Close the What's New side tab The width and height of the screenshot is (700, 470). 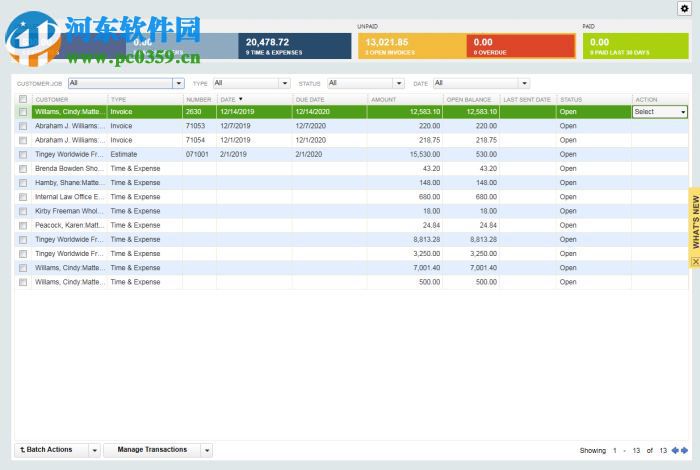[x=695, y=262]
